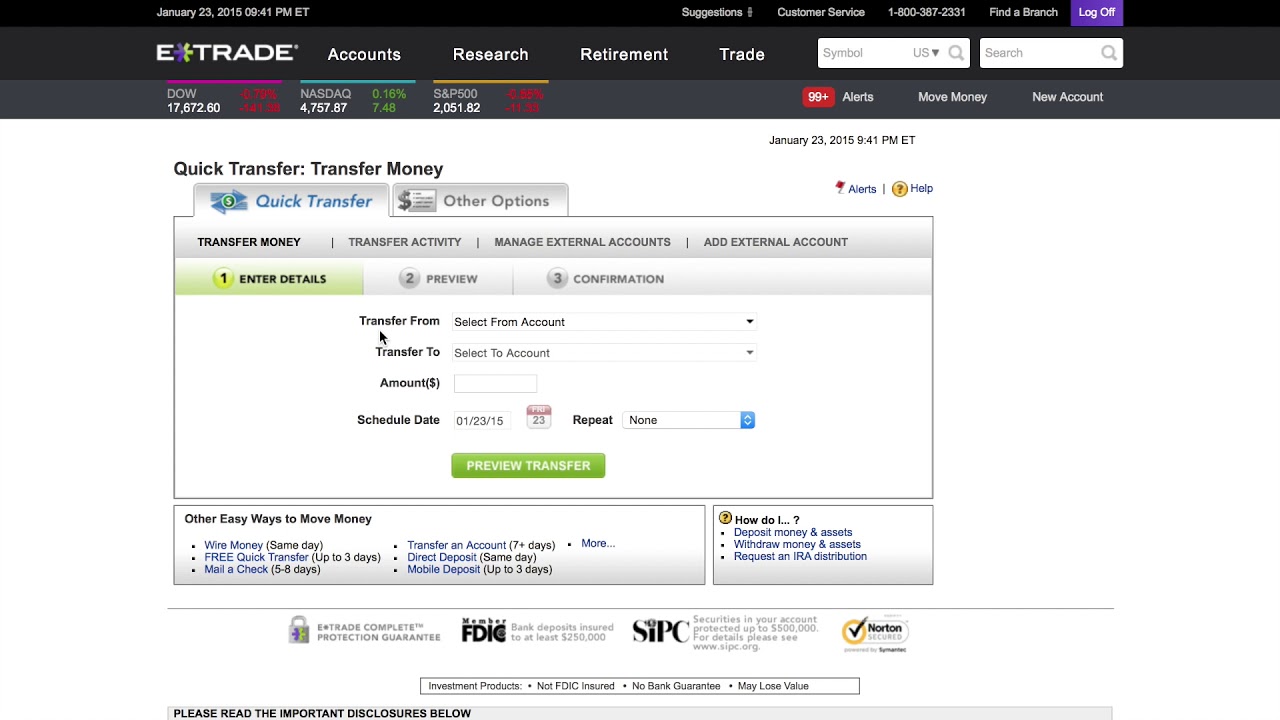Click the Transfer an Account link
Viewport: 1280px width, 720px height.
pyautogui.click(x=456, y=545)
